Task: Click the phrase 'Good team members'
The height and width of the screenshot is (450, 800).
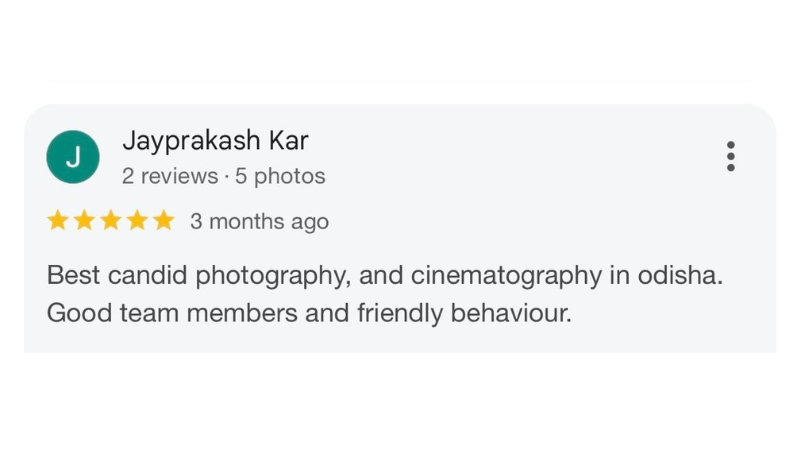Action: pyautogui.click(x=172, y=313)
